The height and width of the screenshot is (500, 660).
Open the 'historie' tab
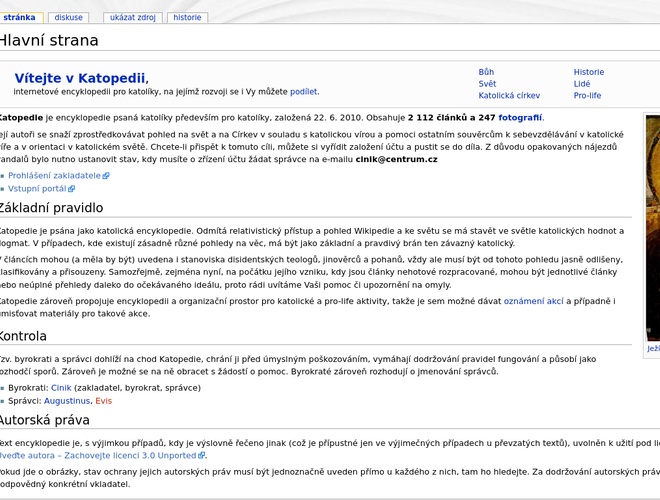point(187,17)
